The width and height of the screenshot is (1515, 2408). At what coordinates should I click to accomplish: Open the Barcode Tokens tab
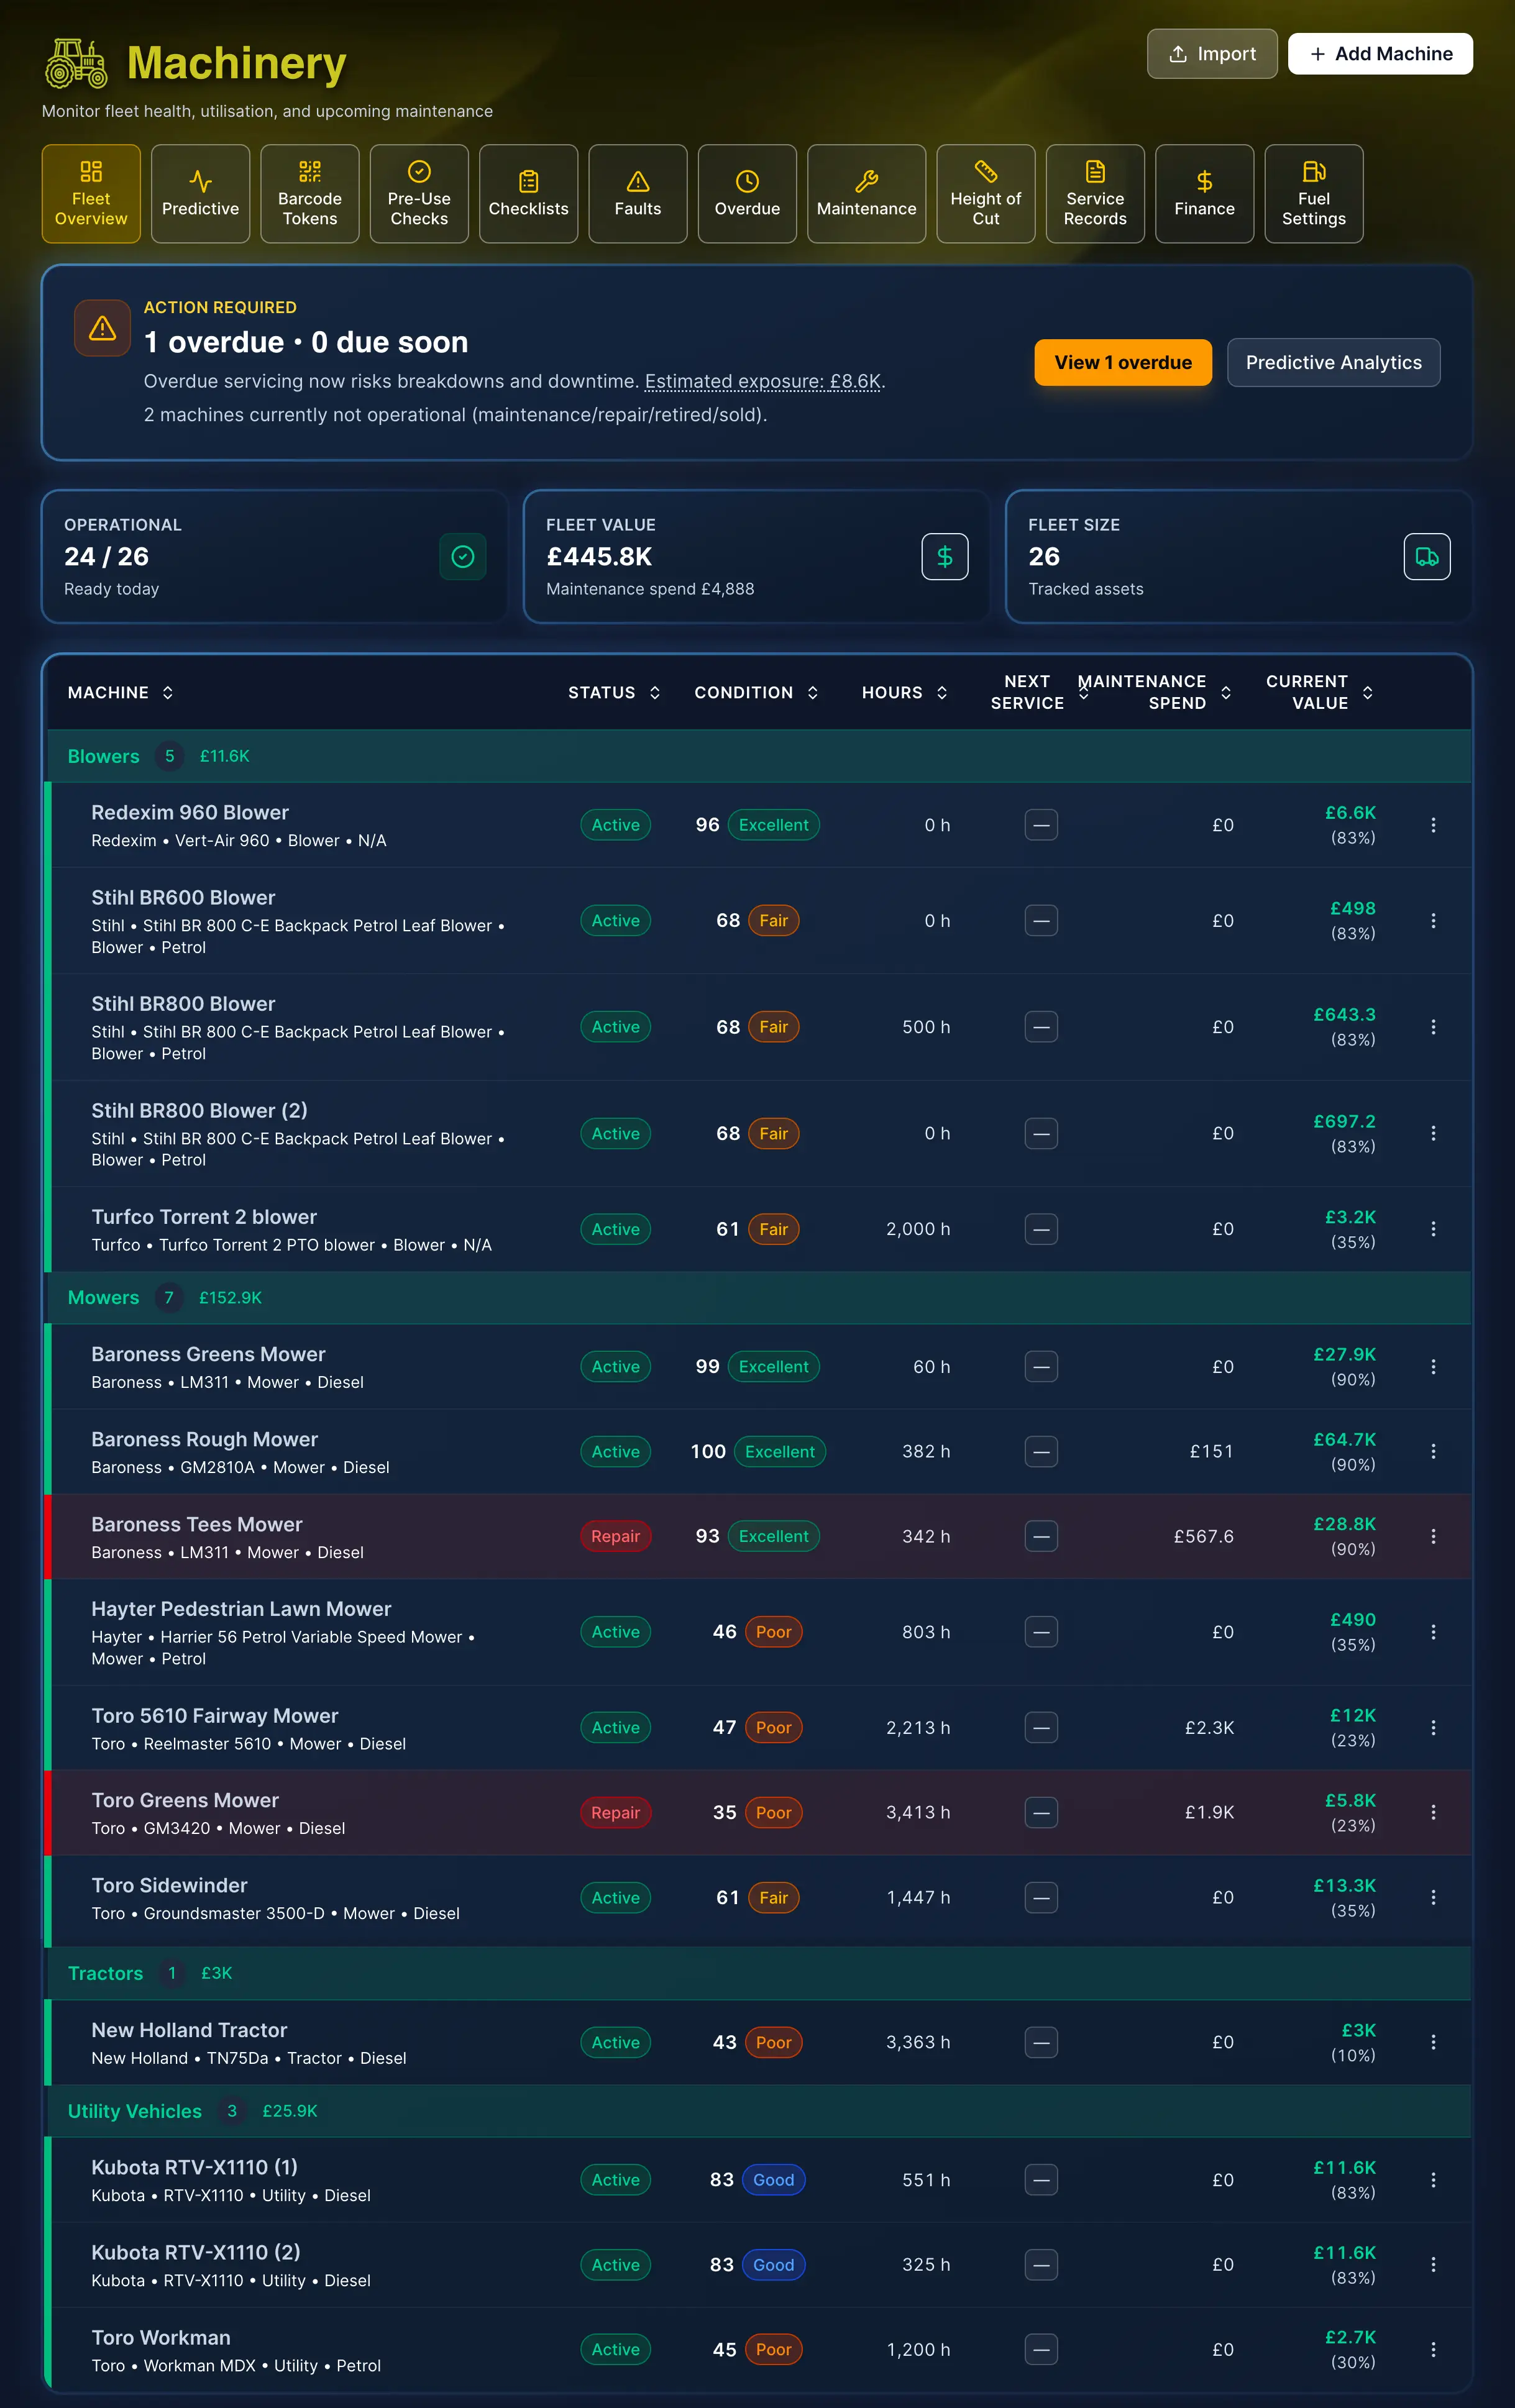pyautogui.click(x=310, y=194)
